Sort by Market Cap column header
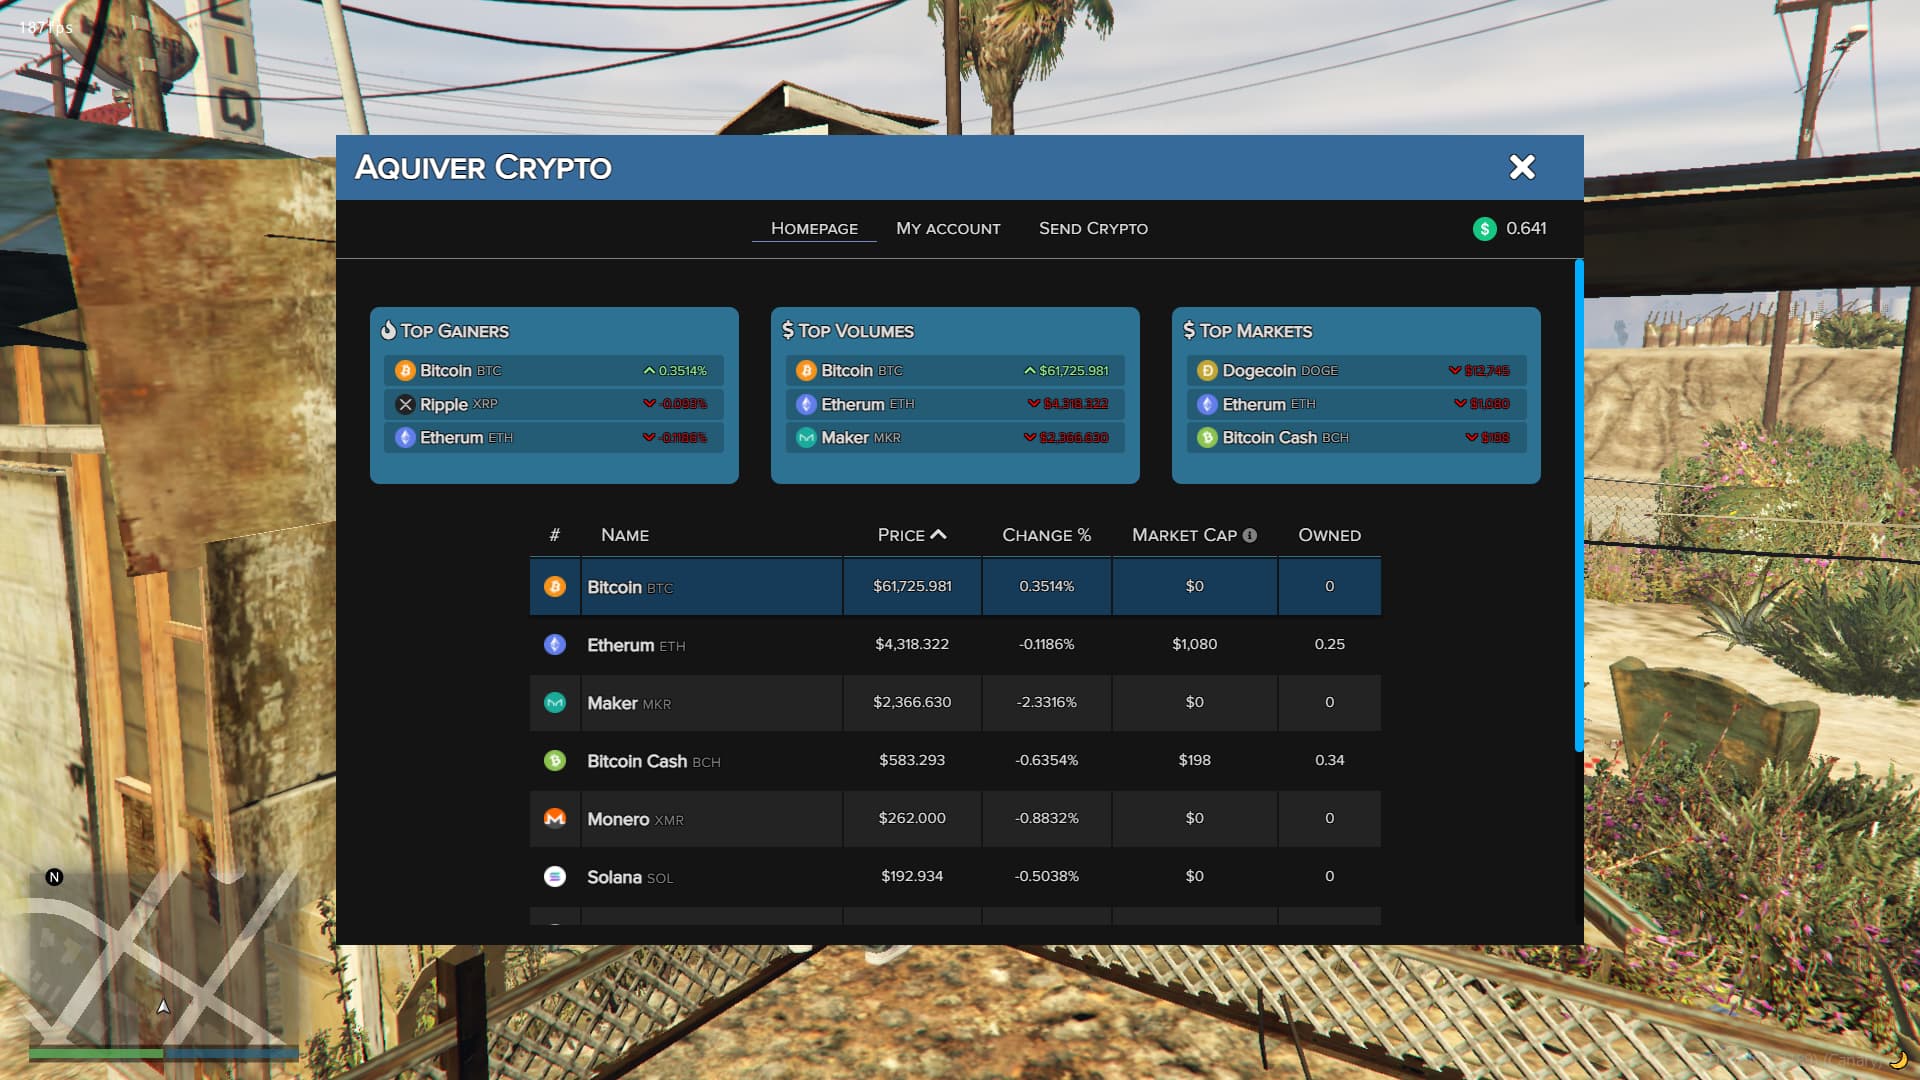The height and width of the screenshot is (1080, 1920). [1184, 535]
